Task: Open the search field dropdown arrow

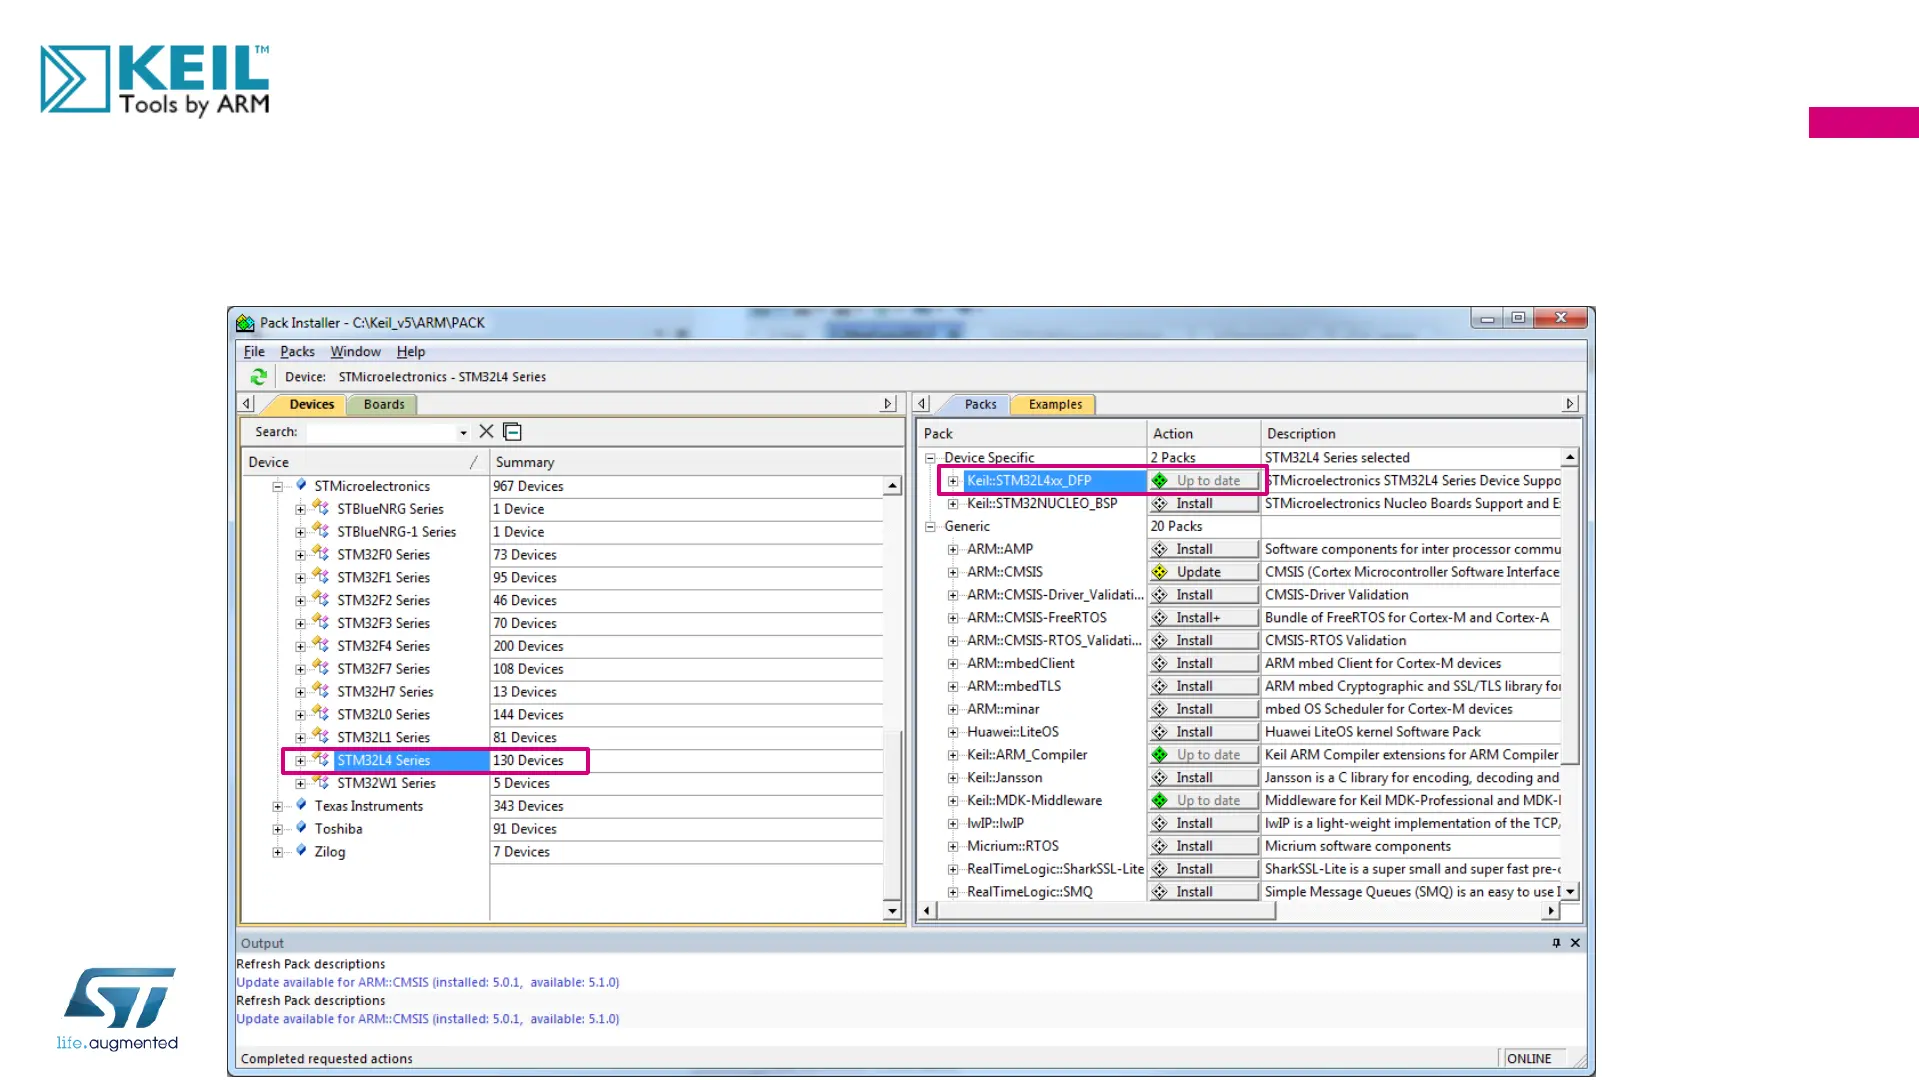Action: click(x=463, y=433)
